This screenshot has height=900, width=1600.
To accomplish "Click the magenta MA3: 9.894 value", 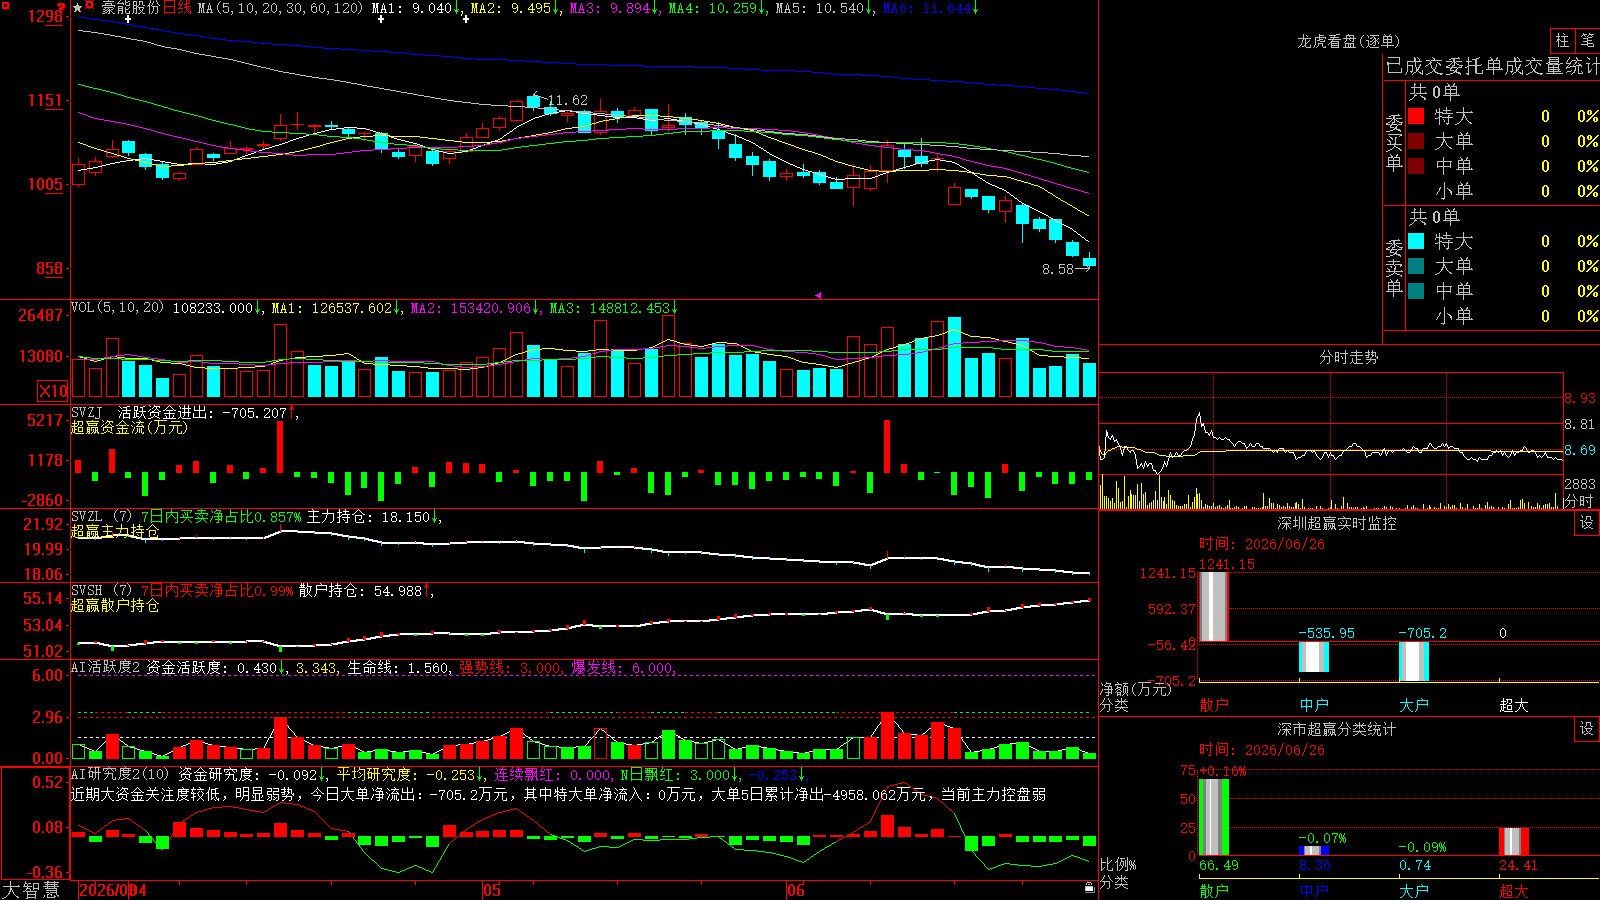I will coord(613,8).
